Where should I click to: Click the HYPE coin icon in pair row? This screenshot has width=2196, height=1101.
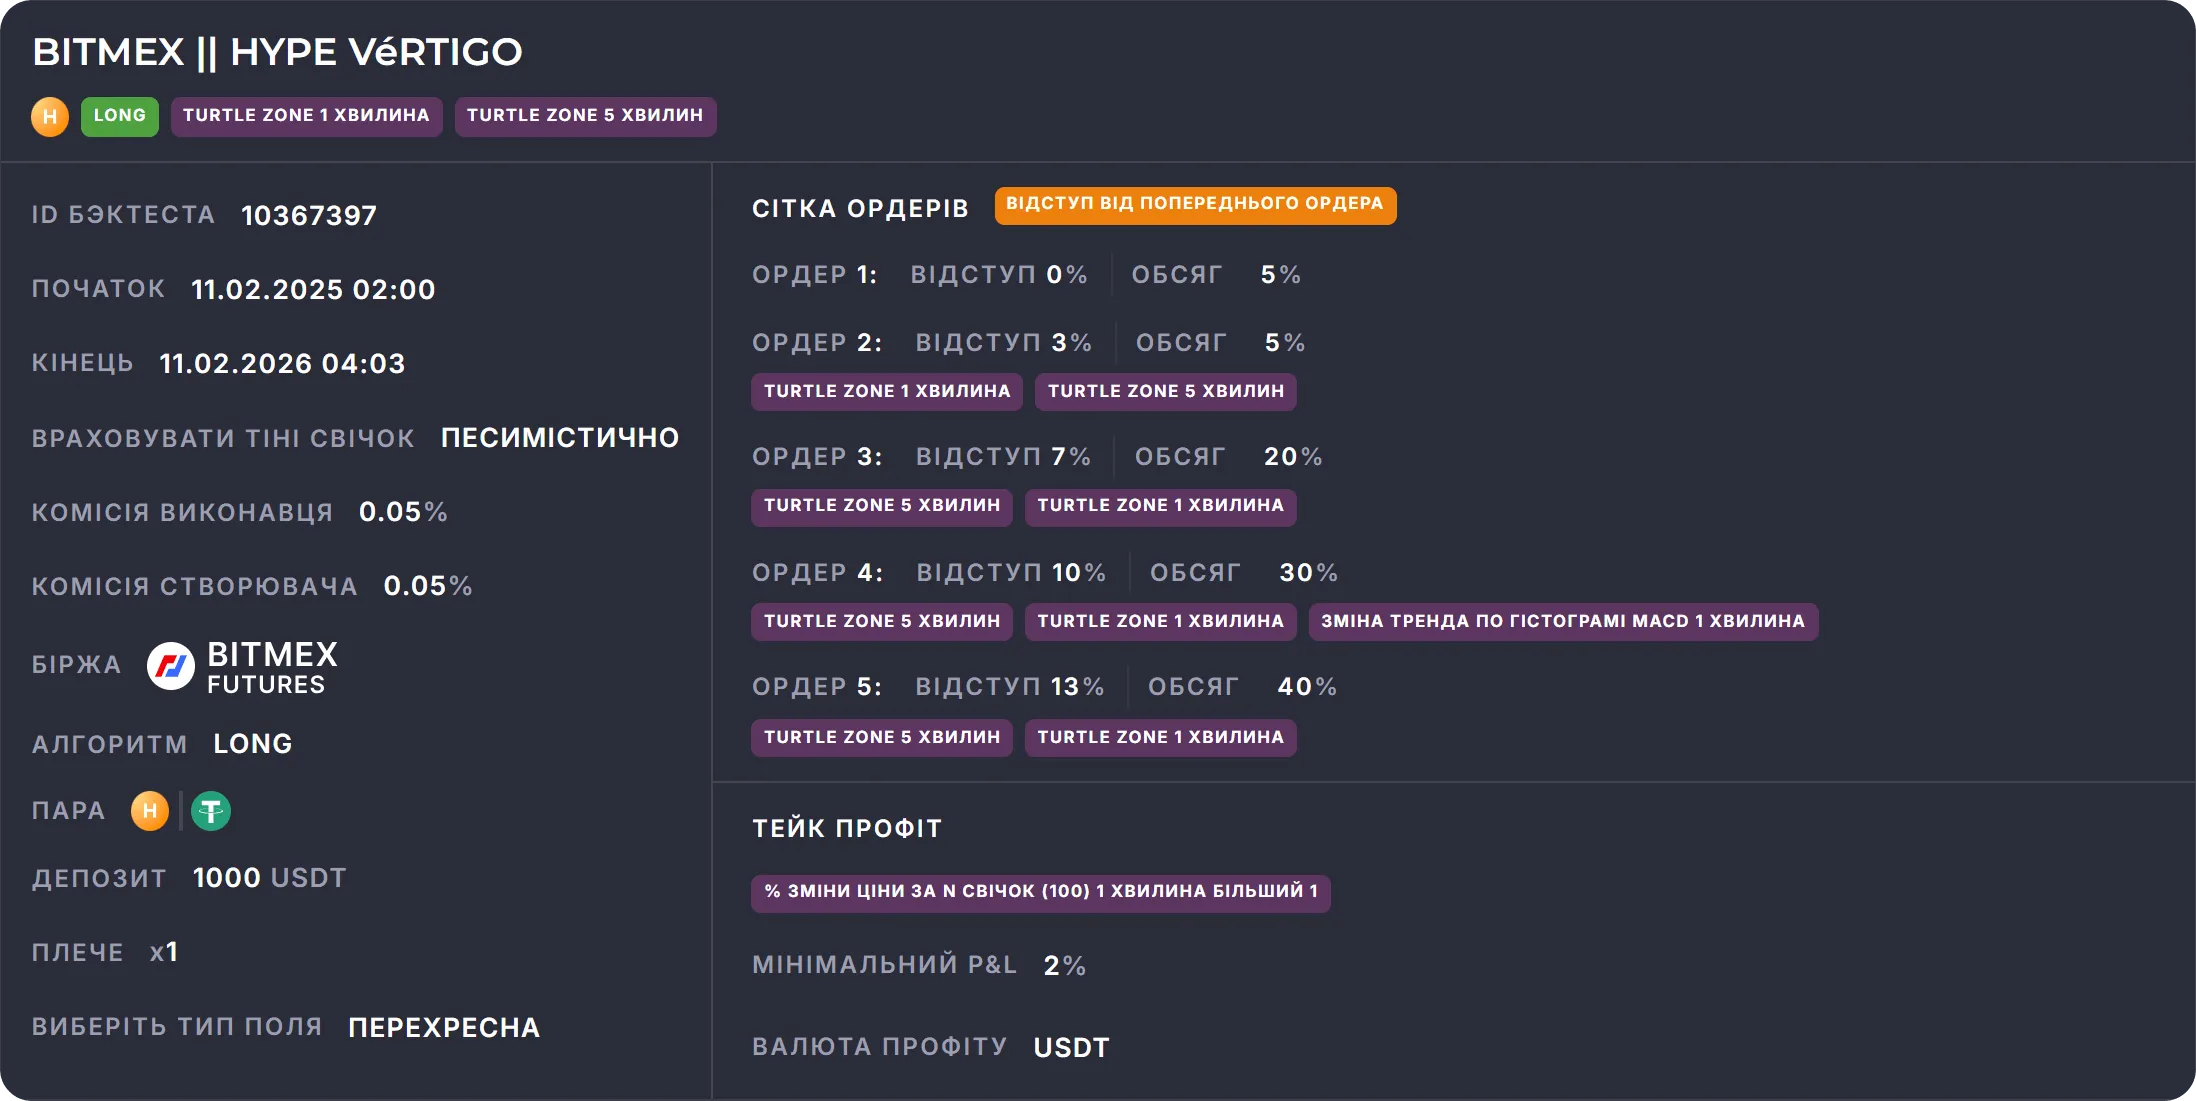point(150,811)
